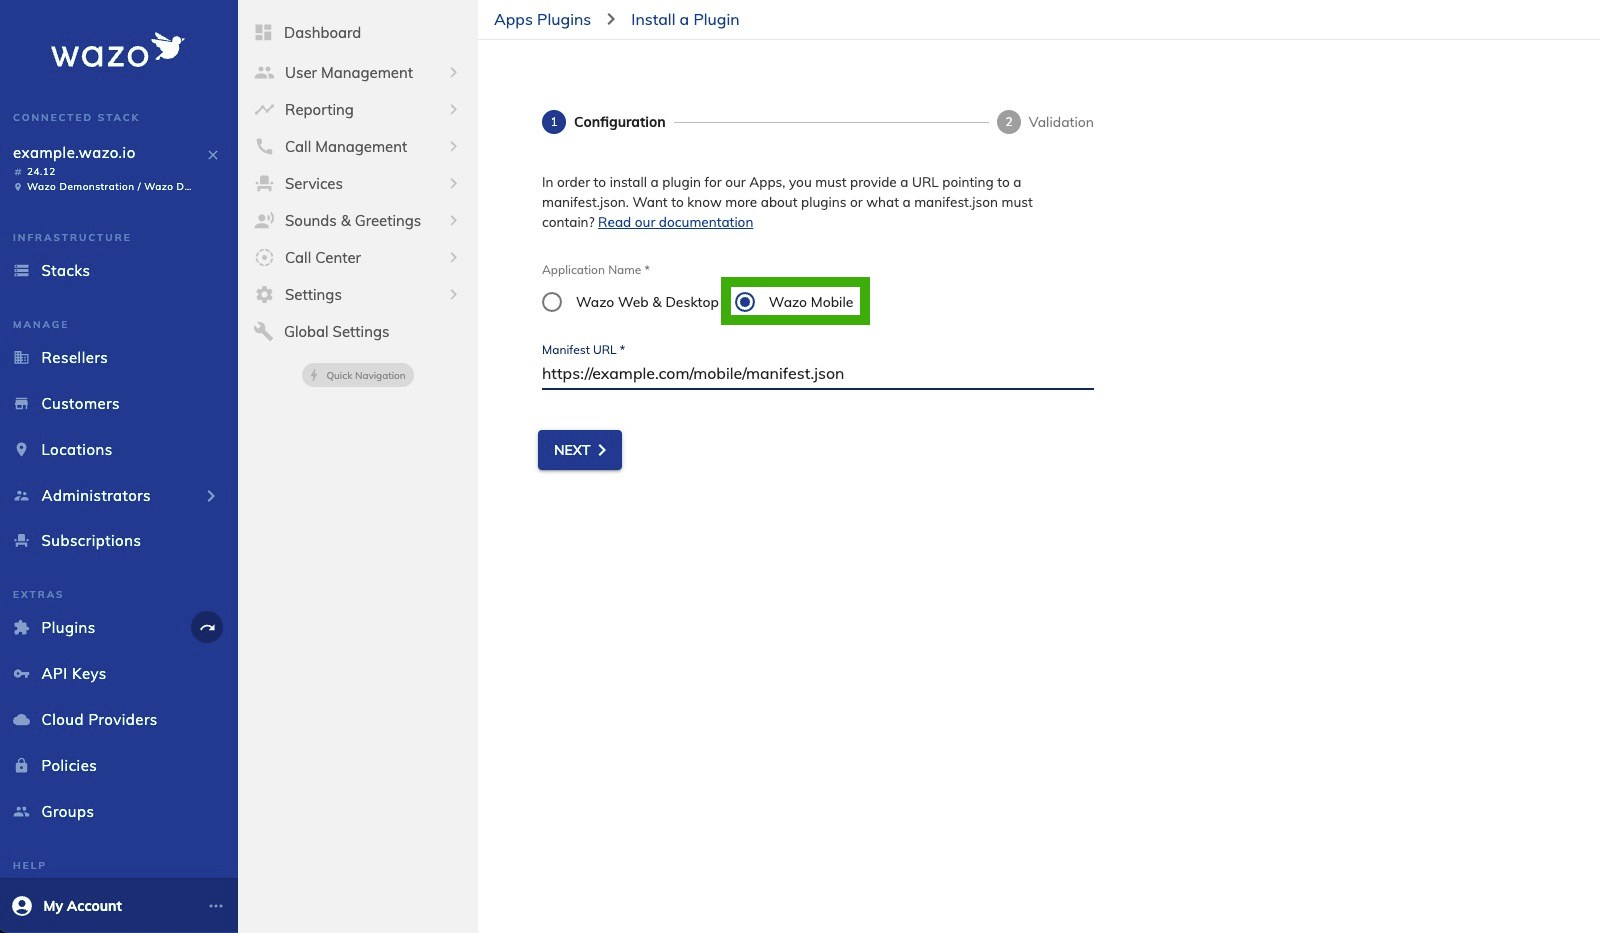Viewport: 1600px width, 933px height.
Task: Expand the Reporting submenu chevron
Action: click(454, 110)
